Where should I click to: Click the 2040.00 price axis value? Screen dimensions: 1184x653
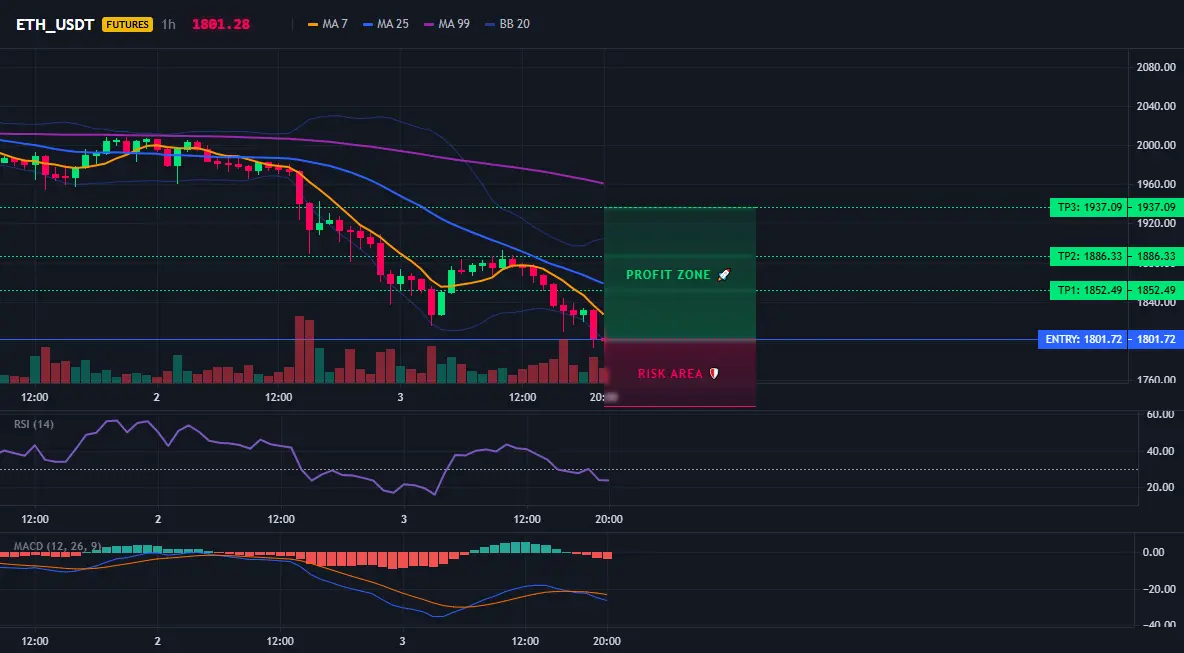[x=1156, y=106]
